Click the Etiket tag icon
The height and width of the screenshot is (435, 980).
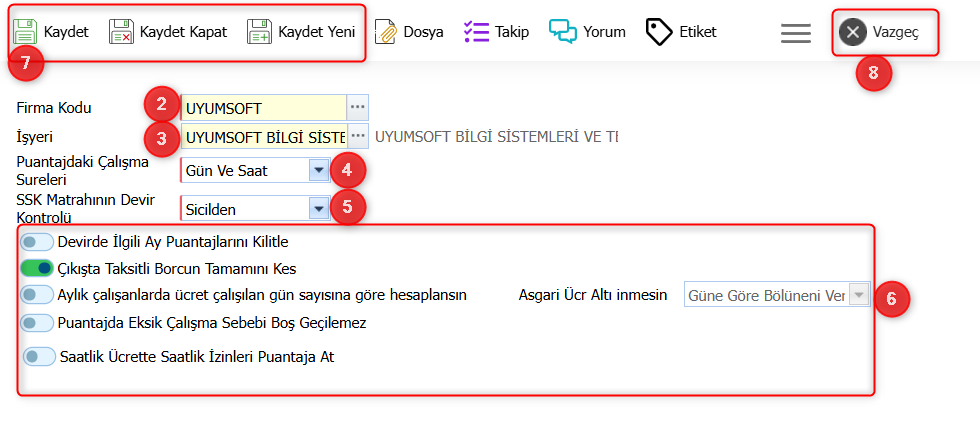coord(659,31)
